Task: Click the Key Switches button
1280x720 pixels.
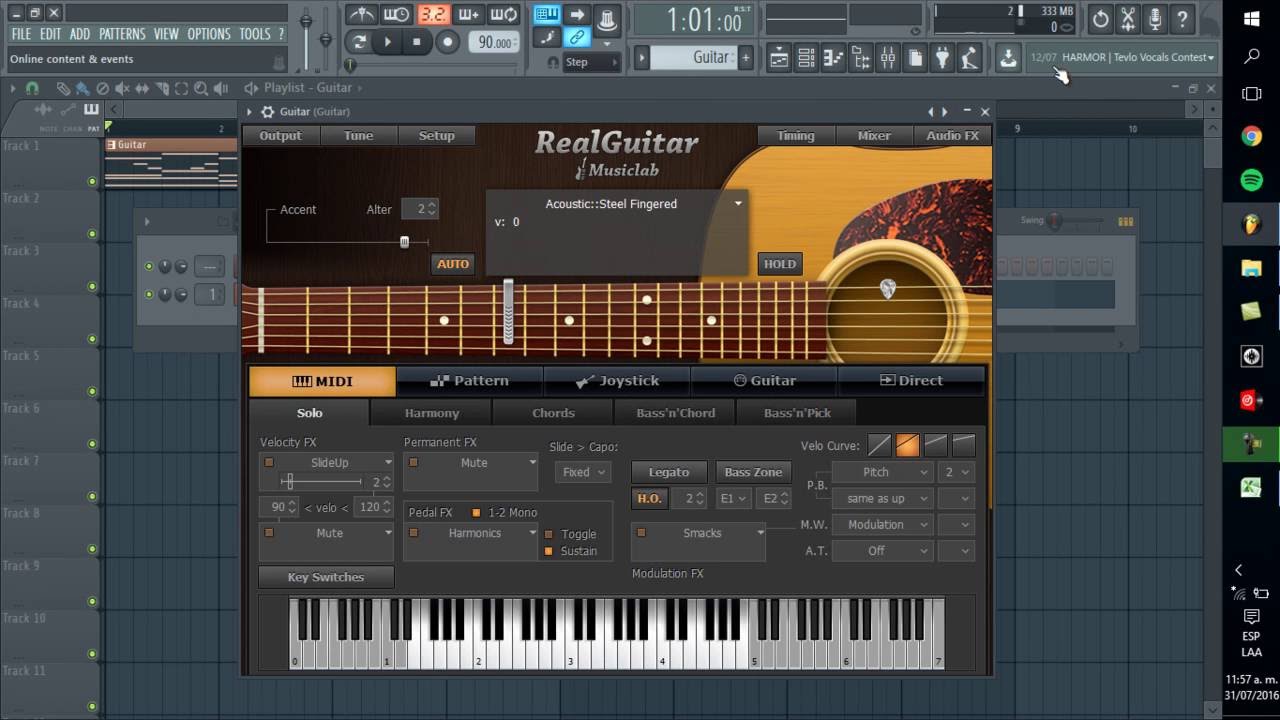Action: pyautogui.click(x=326, y=577)
